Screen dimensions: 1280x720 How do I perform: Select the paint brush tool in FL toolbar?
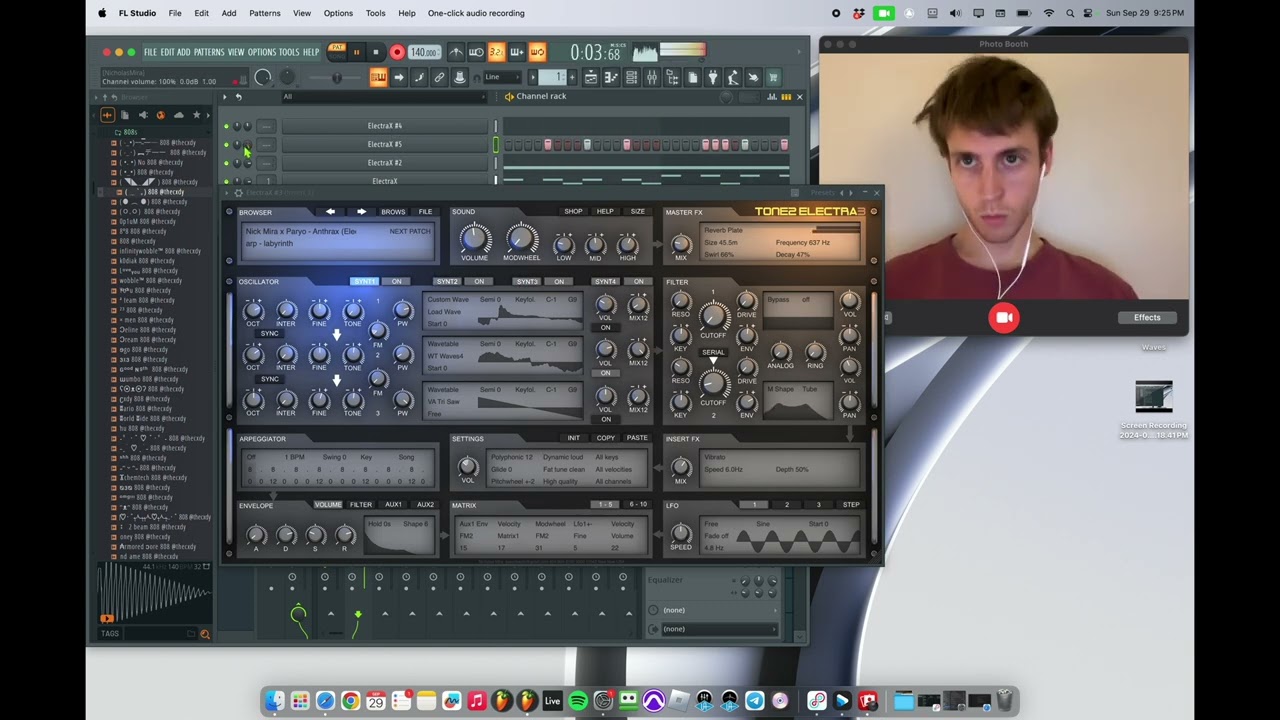click(x=419, y=77)
